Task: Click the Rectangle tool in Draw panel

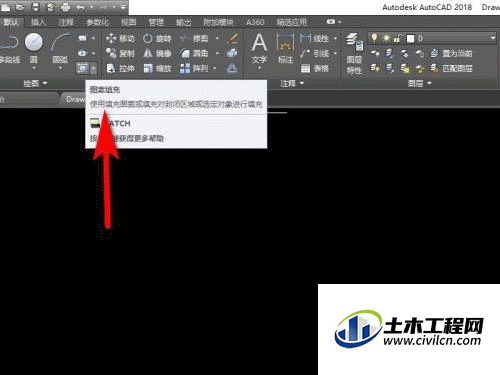Action: [x=82, y=38]
